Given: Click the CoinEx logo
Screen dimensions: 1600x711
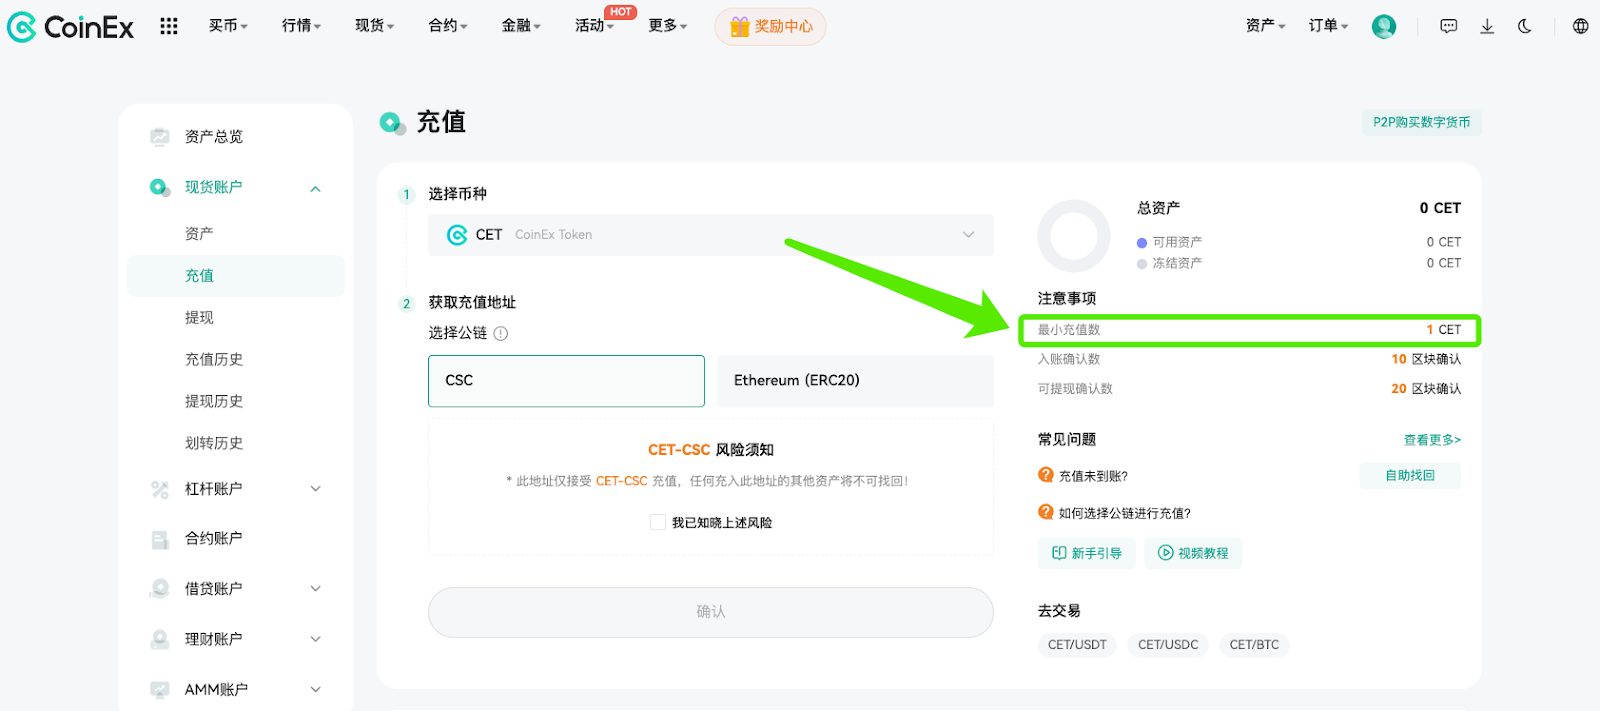Looking at the screenshot, I should [x=70, y=27].
